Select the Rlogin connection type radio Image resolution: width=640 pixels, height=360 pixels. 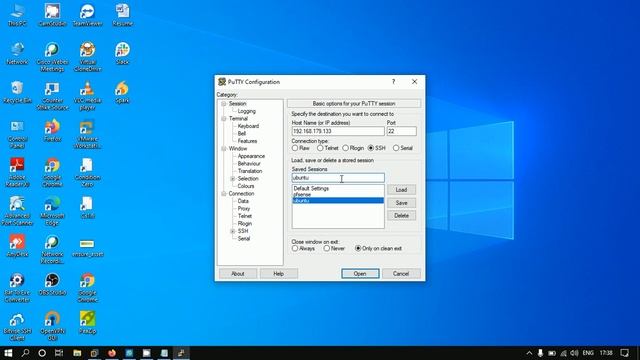345,148
